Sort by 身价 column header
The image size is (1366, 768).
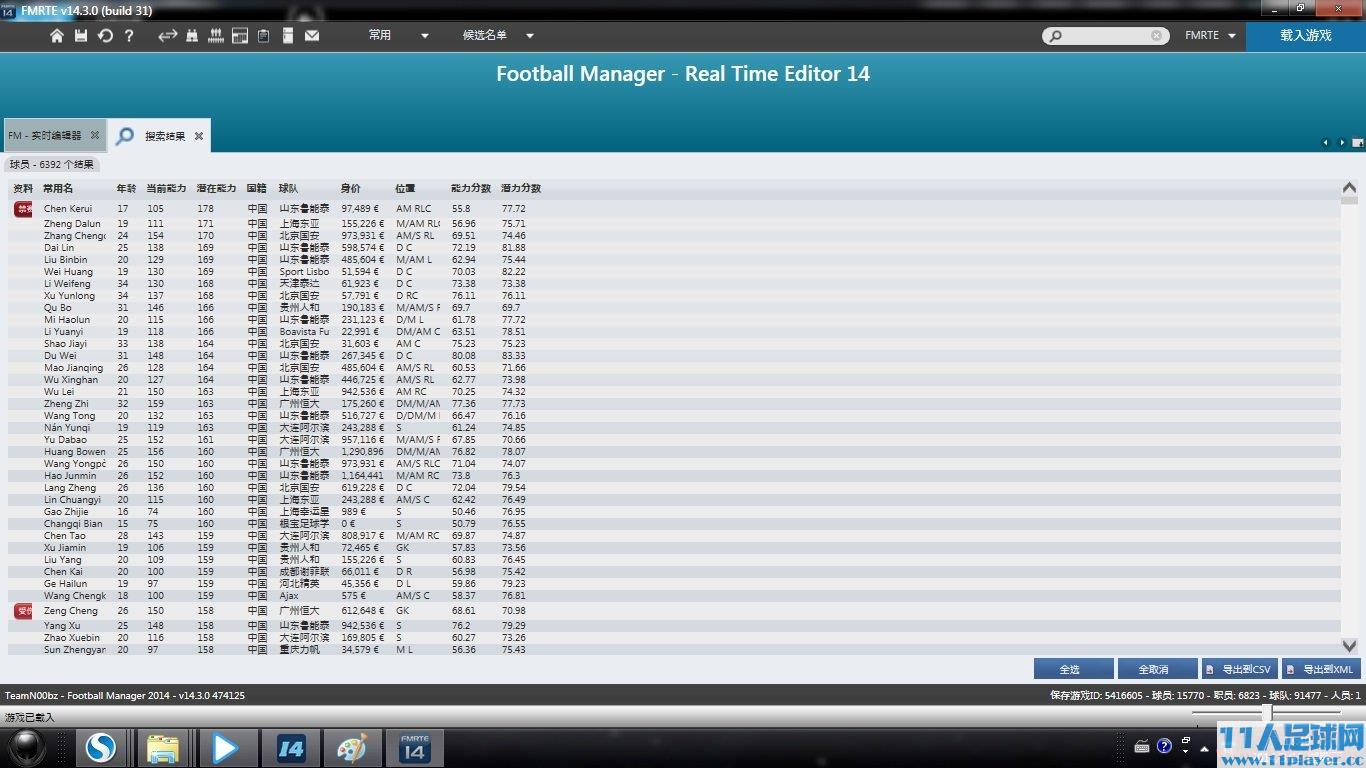351,188
